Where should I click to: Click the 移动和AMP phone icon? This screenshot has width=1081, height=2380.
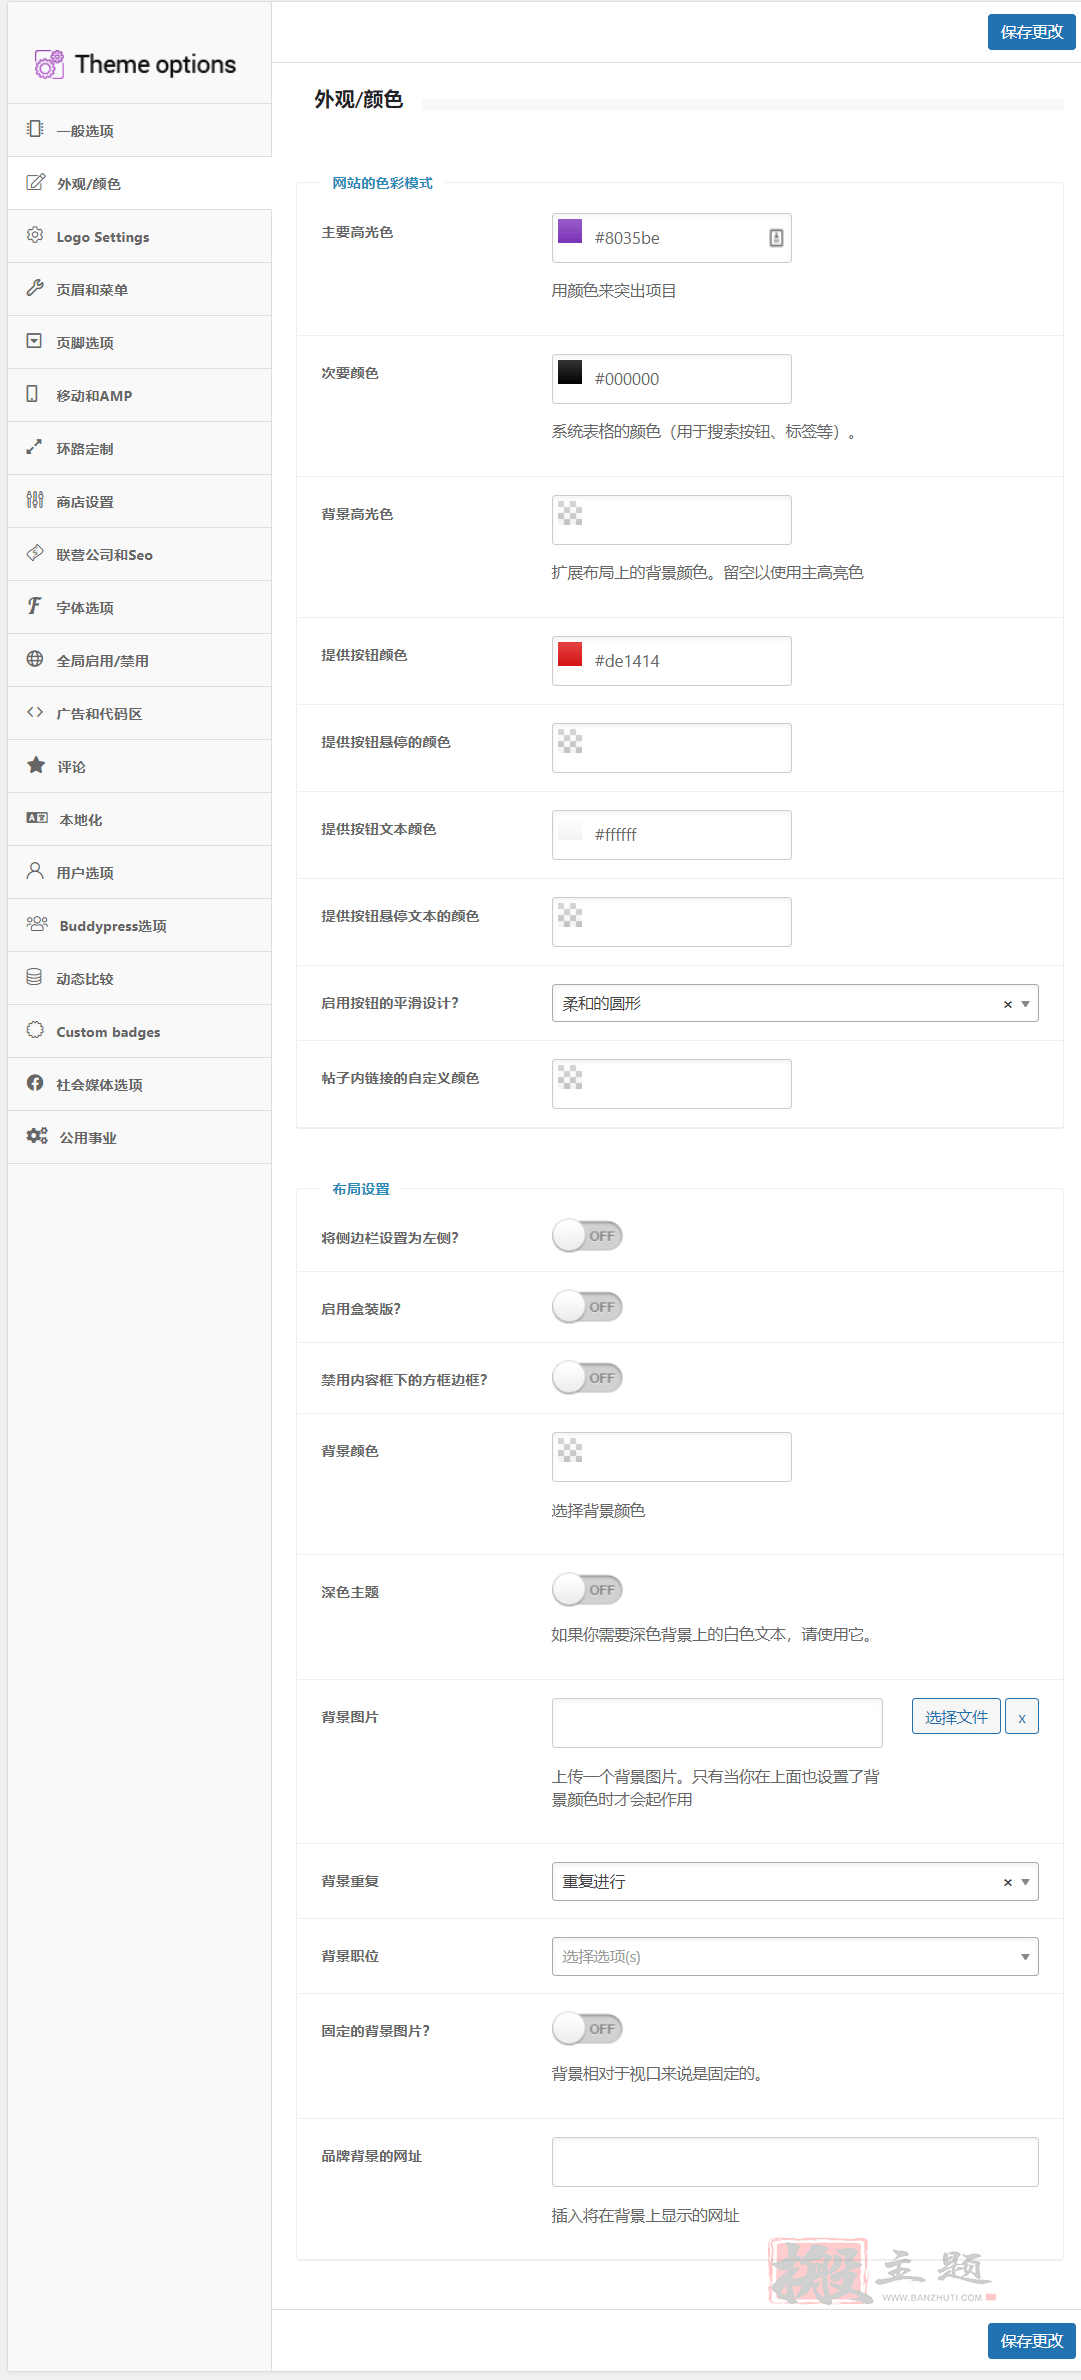click(32, 394)
